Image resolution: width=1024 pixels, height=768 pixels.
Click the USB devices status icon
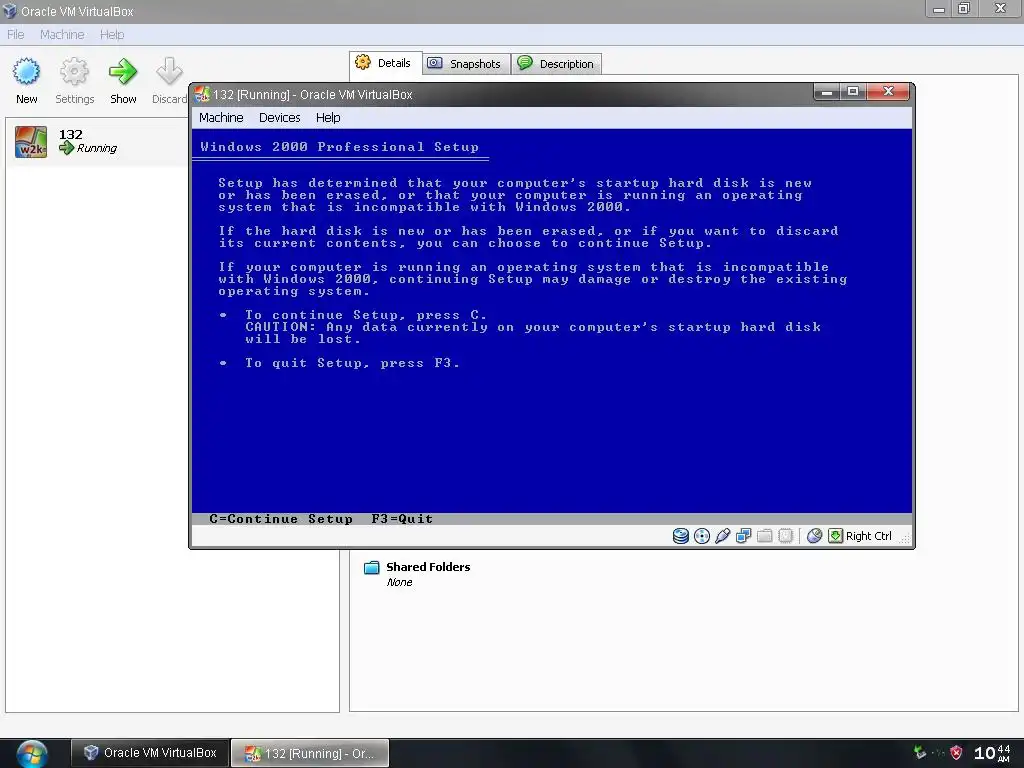pyautogui.click(x=722, y=536)
